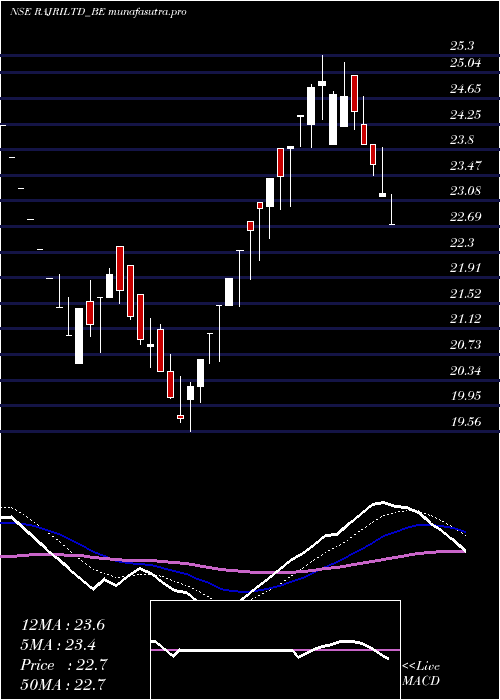The image size is (500, 700).
Task: Click the 23.8 price level label
Action: 462,140
